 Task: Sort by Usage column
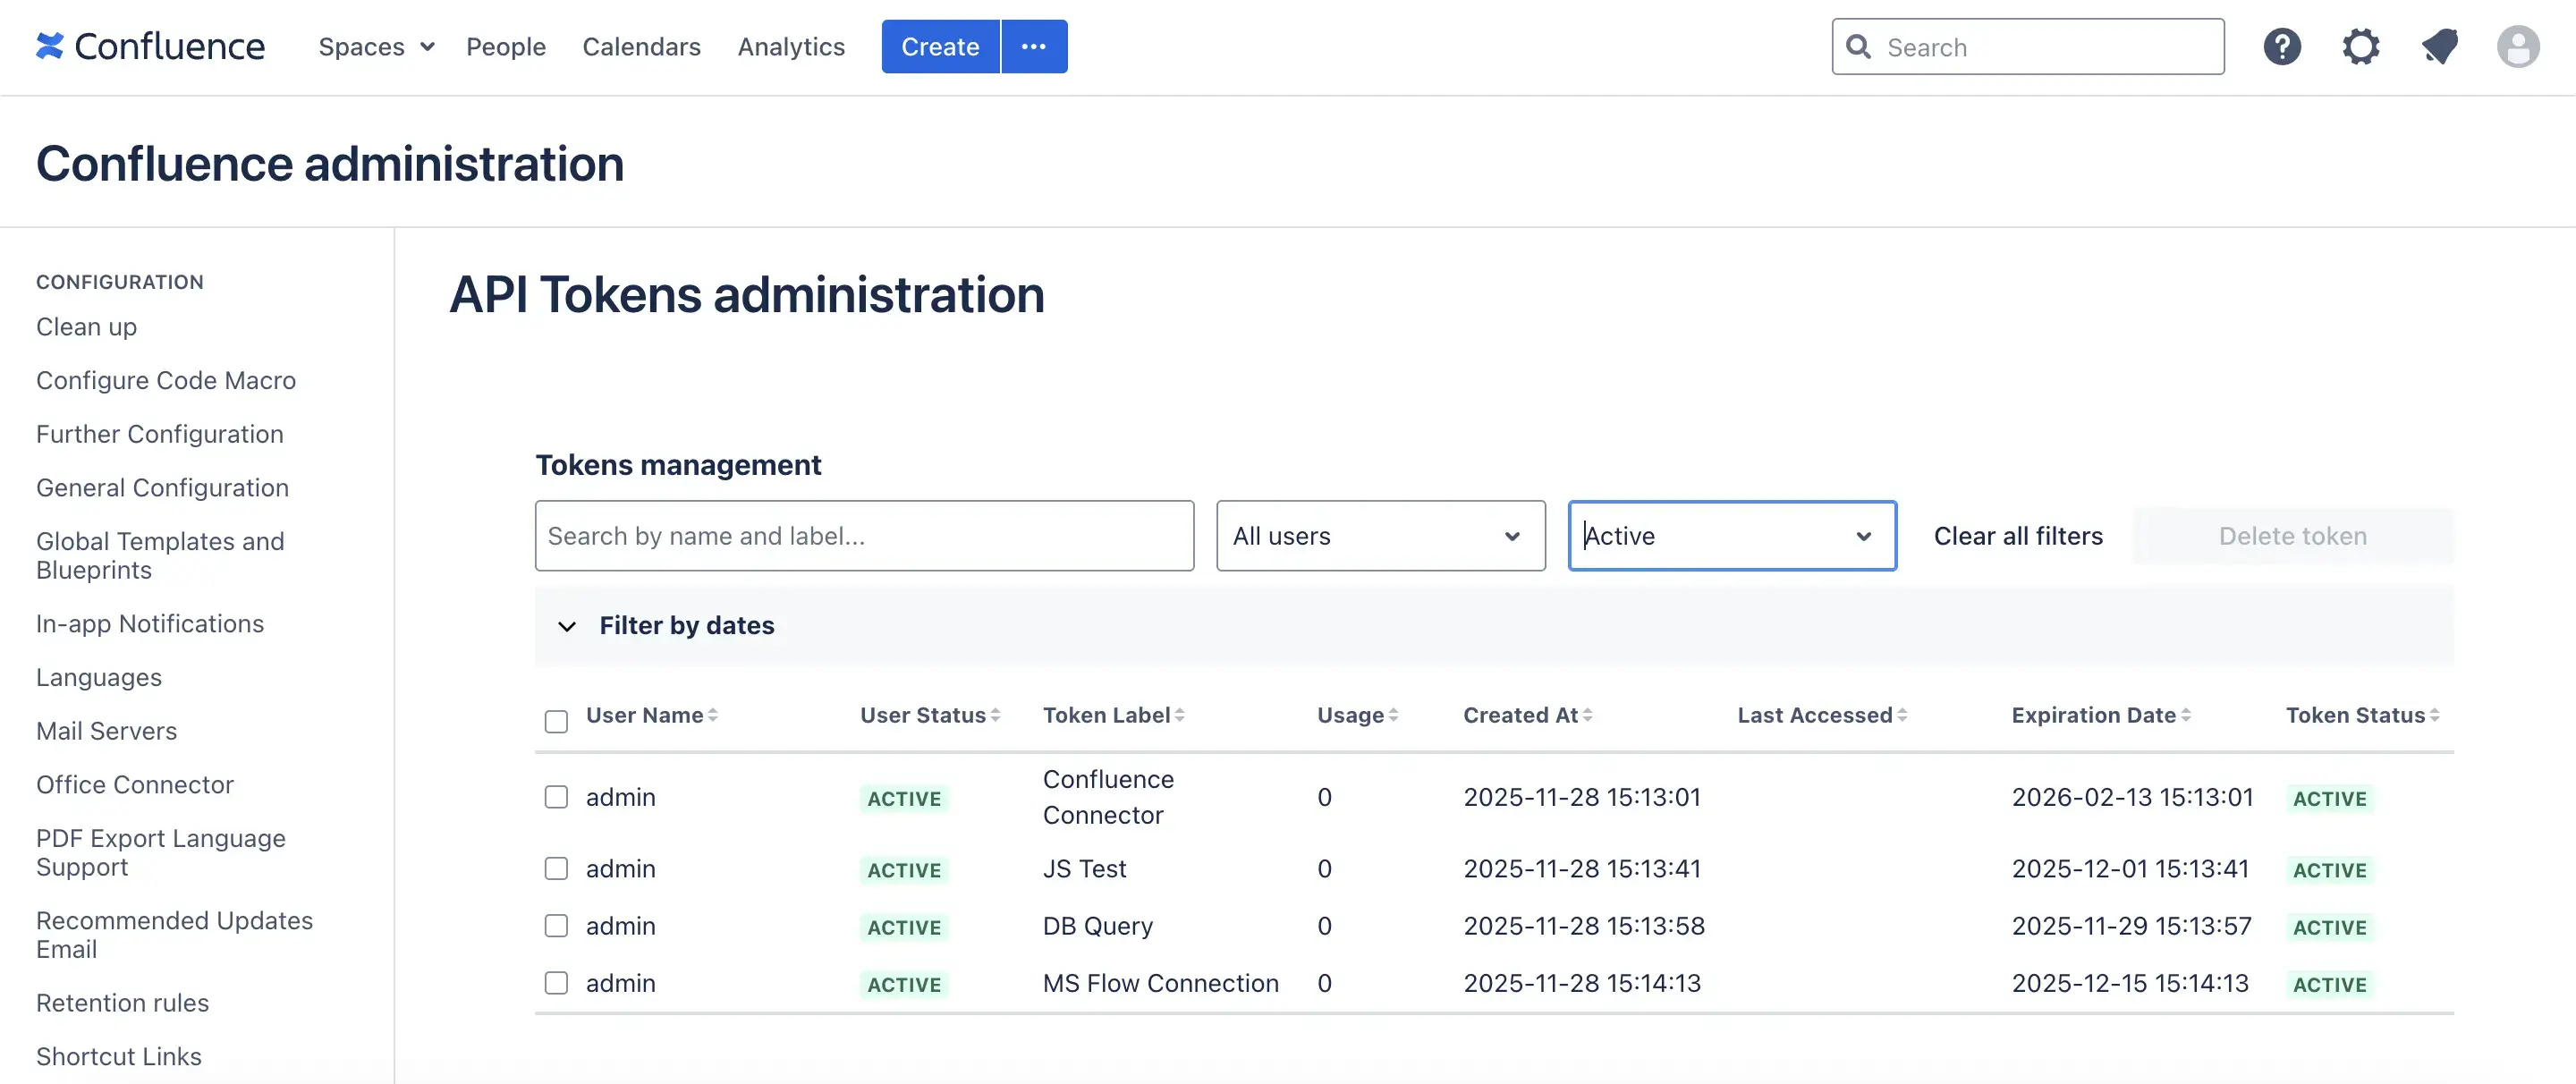pos(1357,715)
